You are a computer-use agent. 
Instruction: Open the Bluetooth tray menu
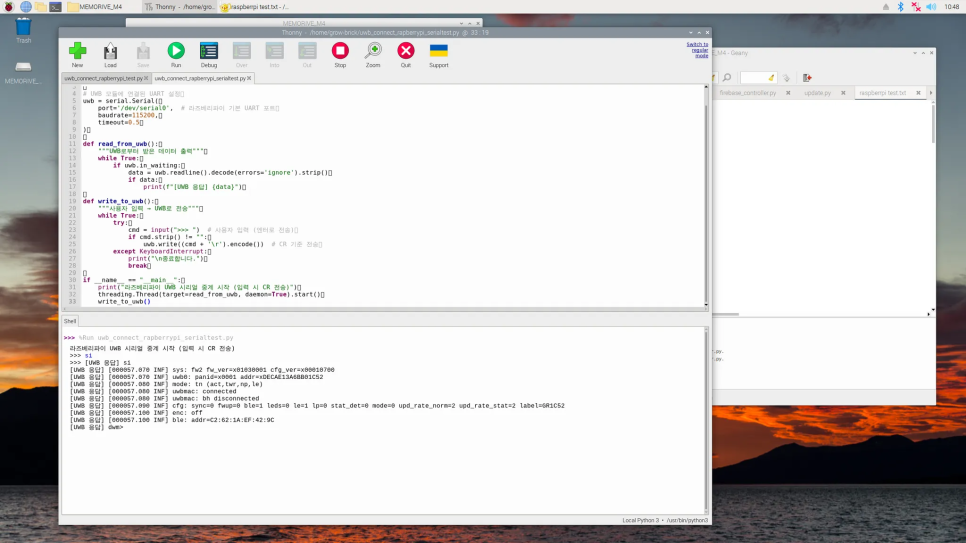(901, 7)
